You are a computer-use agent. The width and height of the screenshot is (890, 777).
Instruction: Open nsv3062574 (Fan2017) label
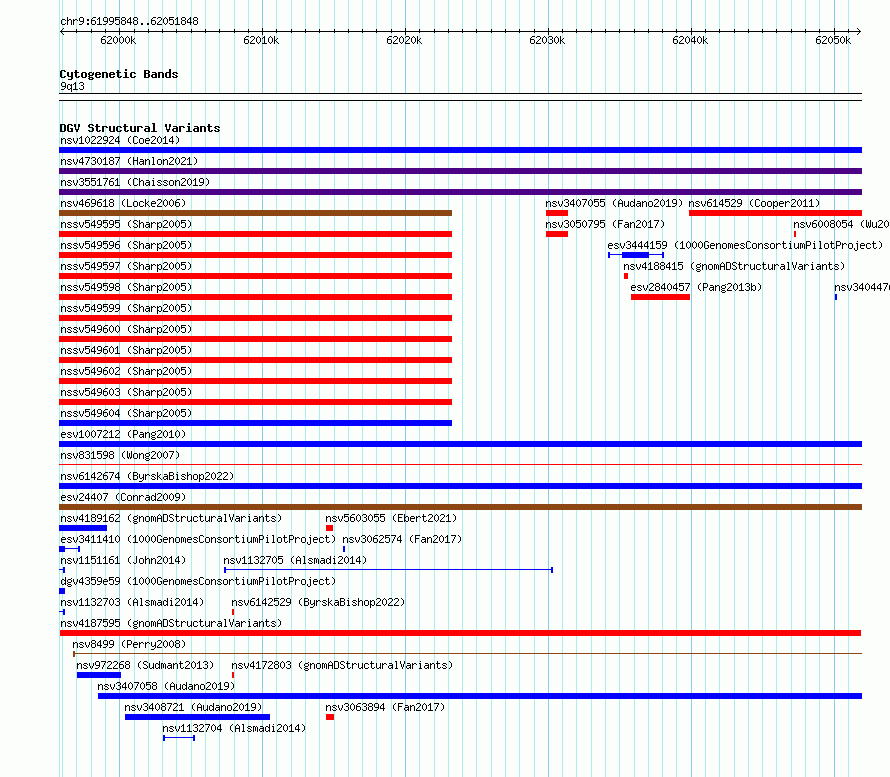point(402,539)
